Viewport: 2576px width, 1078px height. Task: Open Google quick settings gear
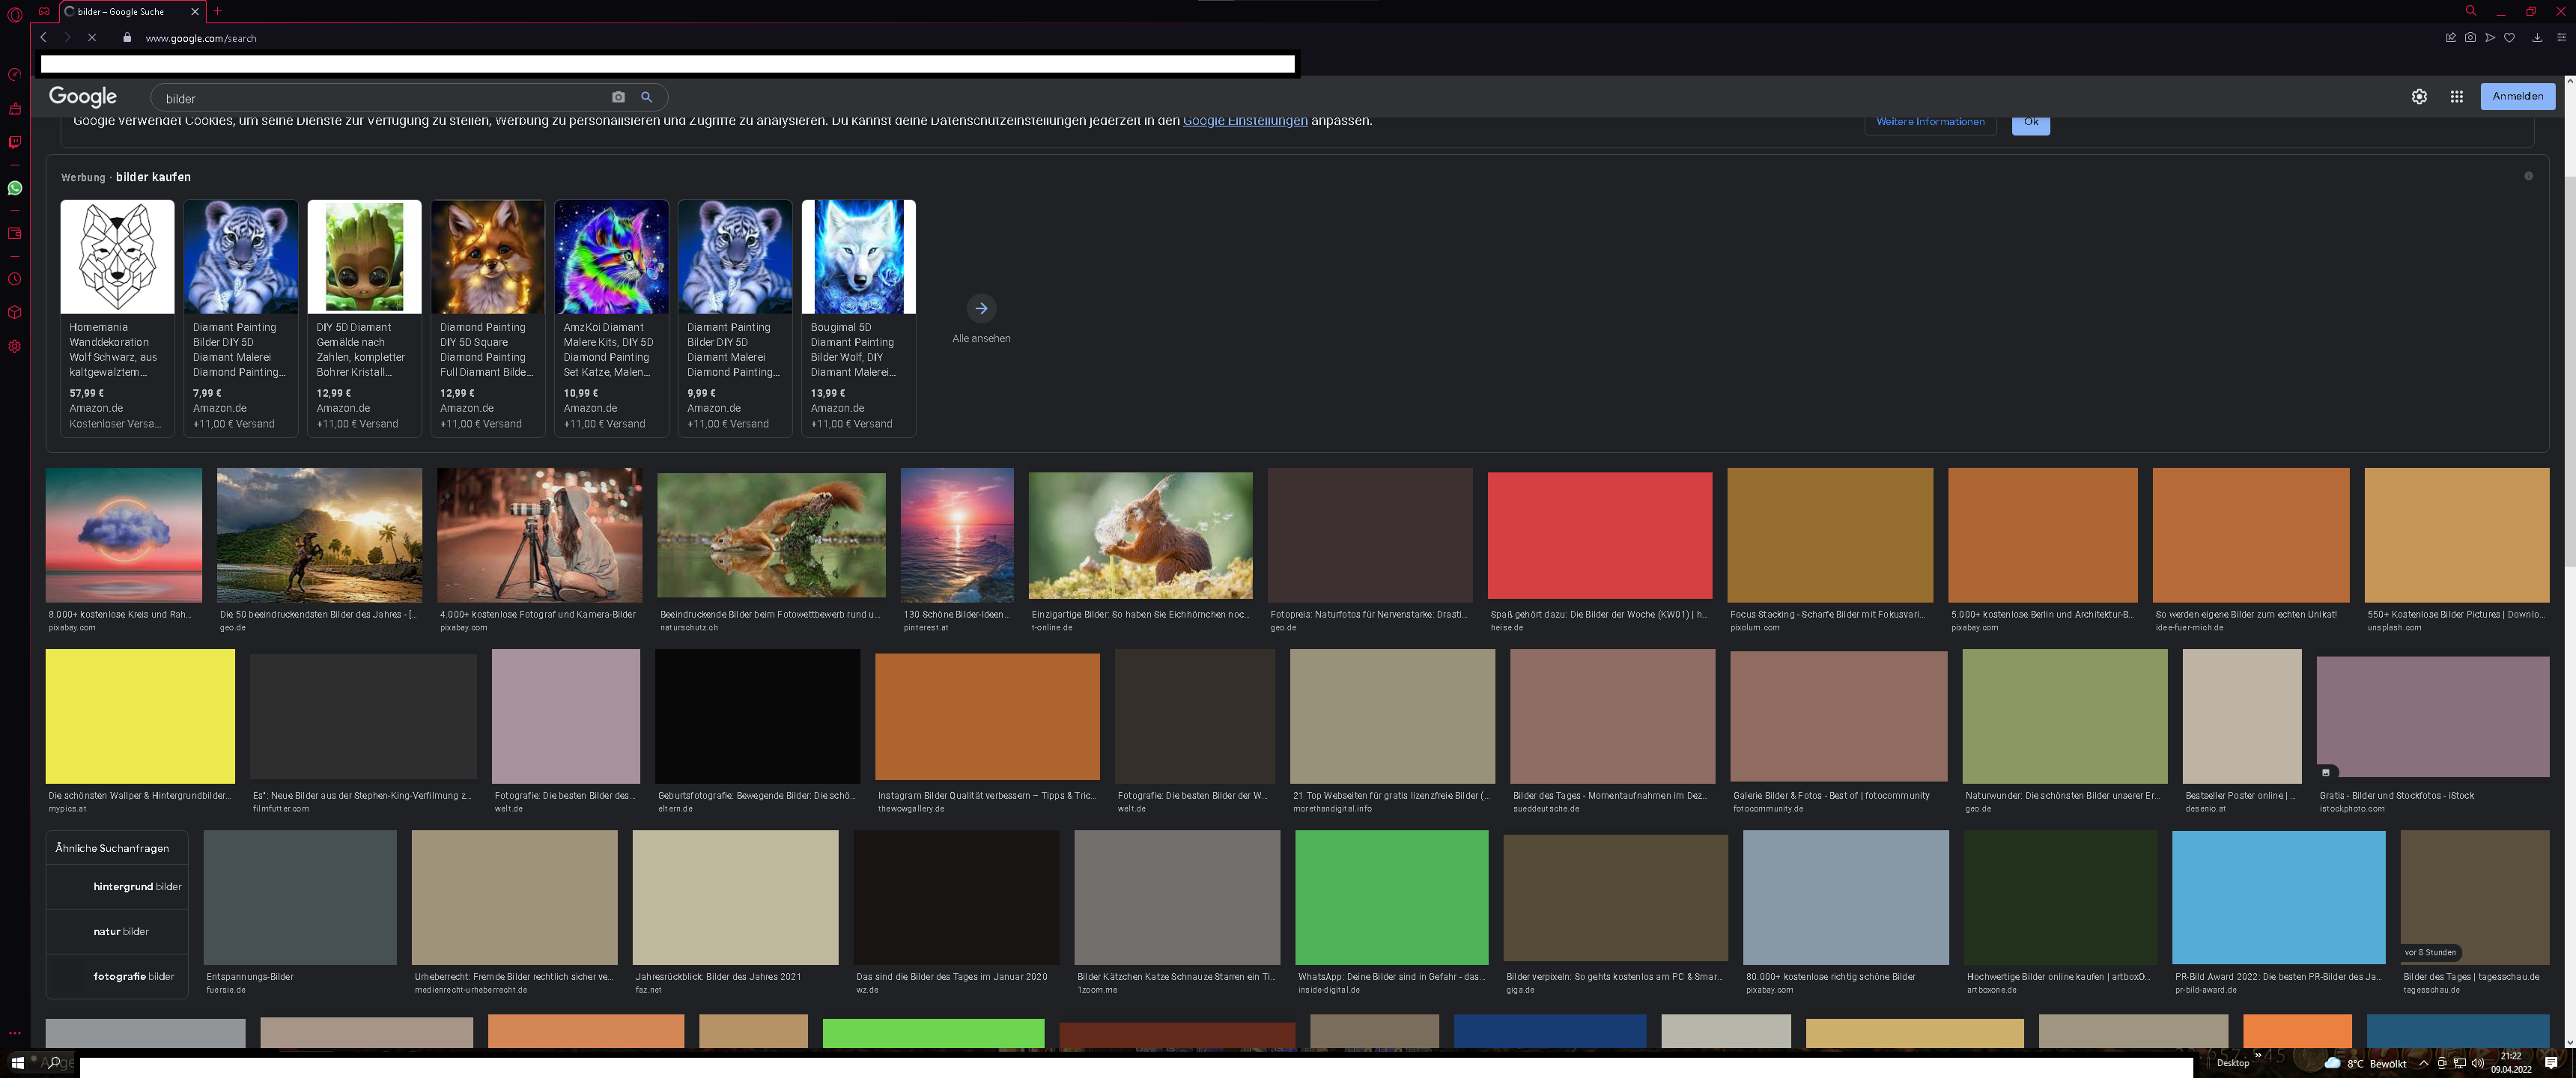2419,97
